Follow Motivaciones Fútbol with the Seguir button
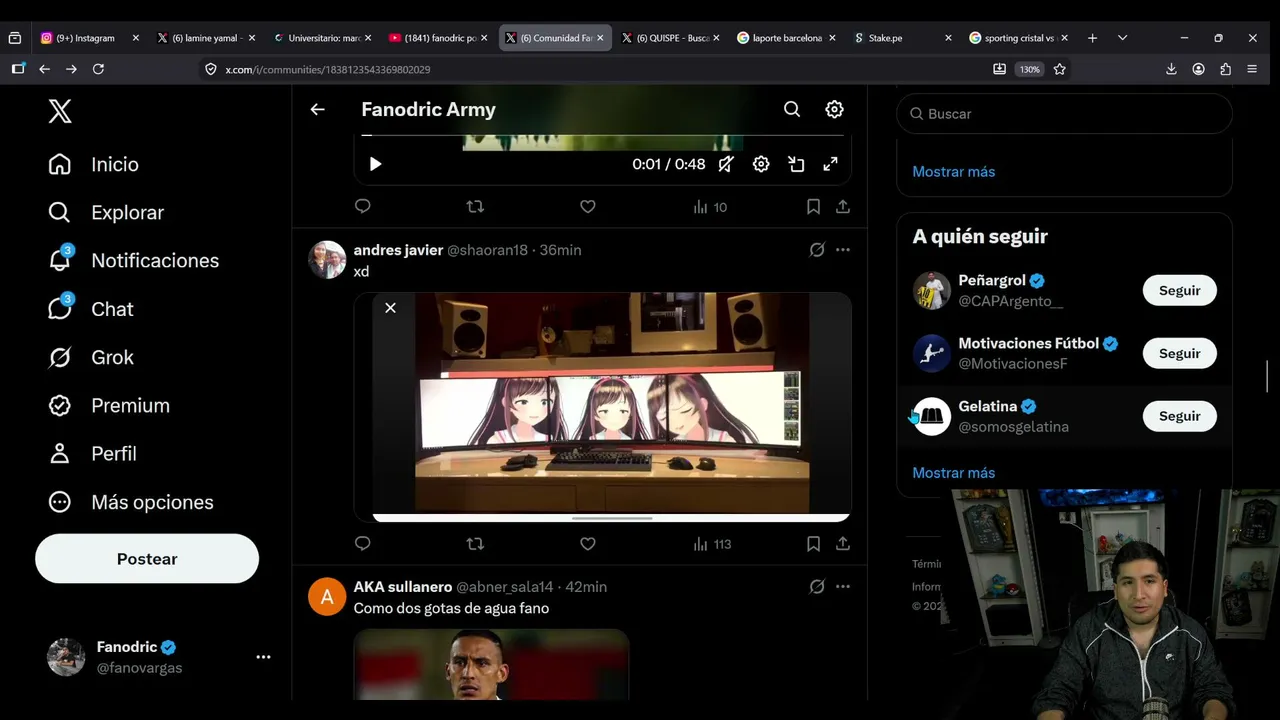Viewport: 1280px width, 720px height. (x=1180, y=354)
